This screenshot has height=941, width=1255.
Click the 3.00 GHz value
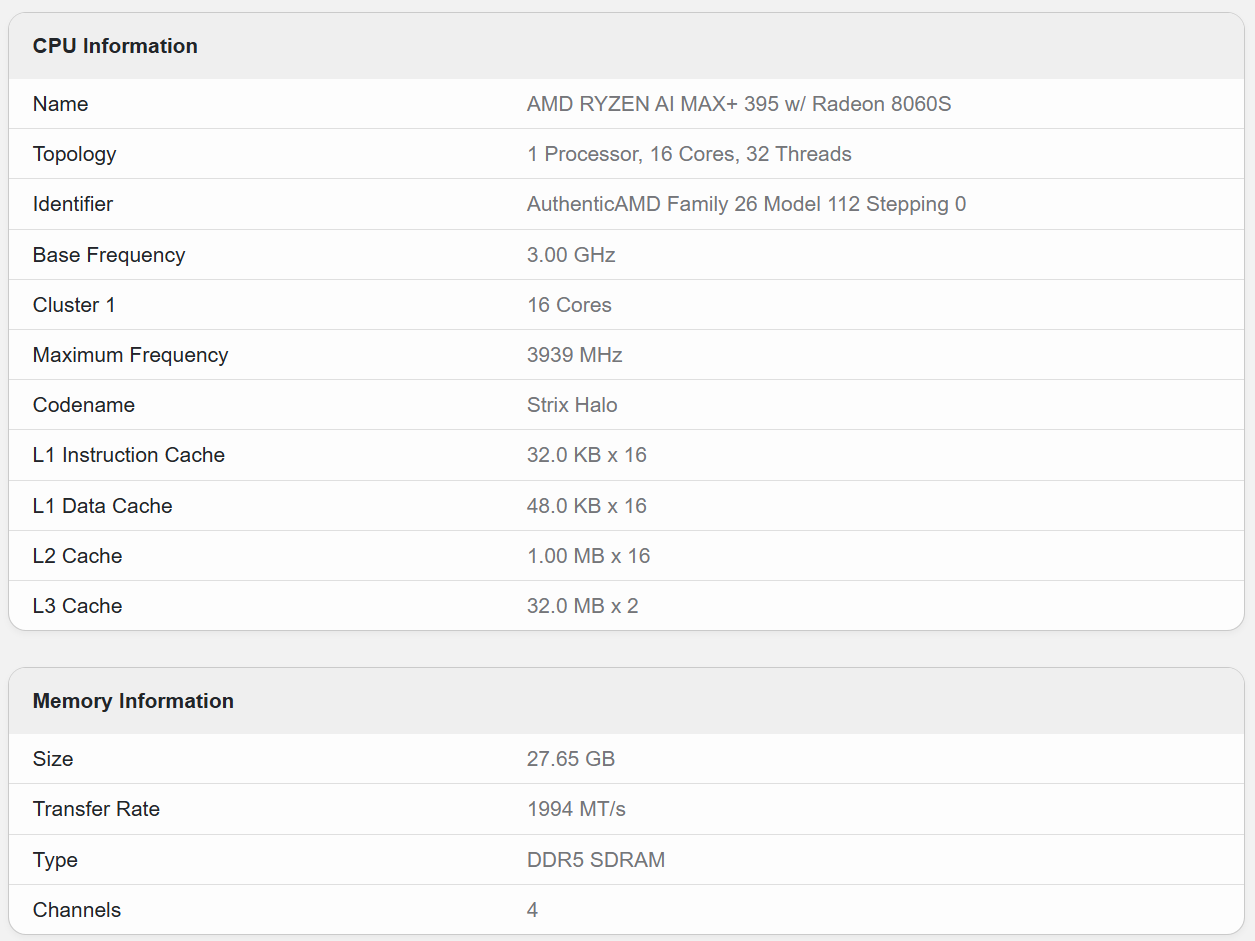coord(570,255)
